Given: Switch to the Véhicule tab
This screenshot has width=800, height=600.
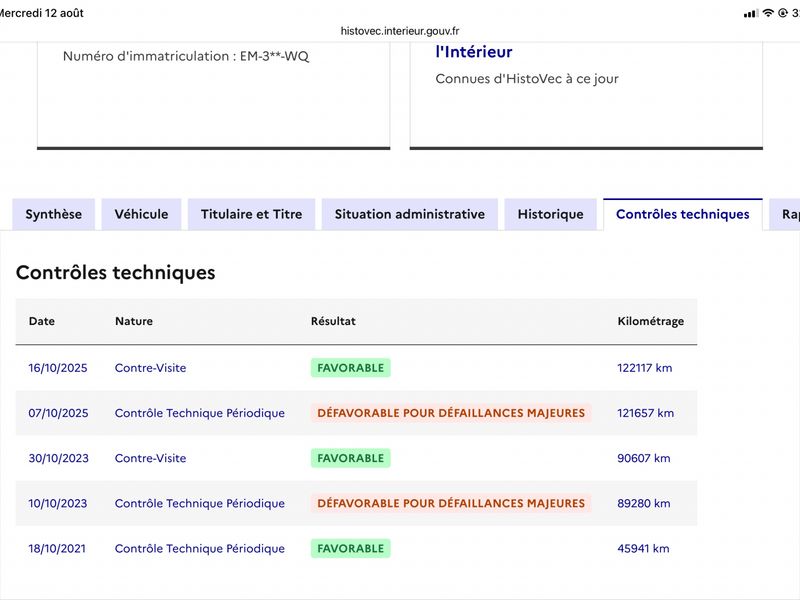Looking at the screenshot, I should click(x=141, y=214).
